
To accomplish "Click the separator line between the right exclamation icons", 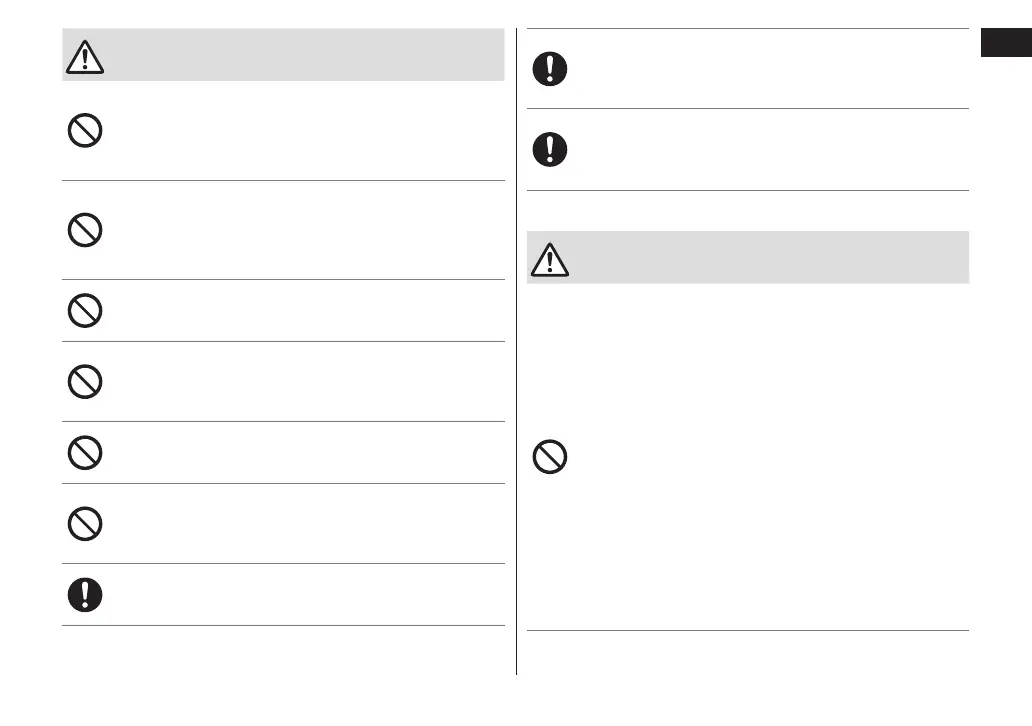I will (748, 109).
